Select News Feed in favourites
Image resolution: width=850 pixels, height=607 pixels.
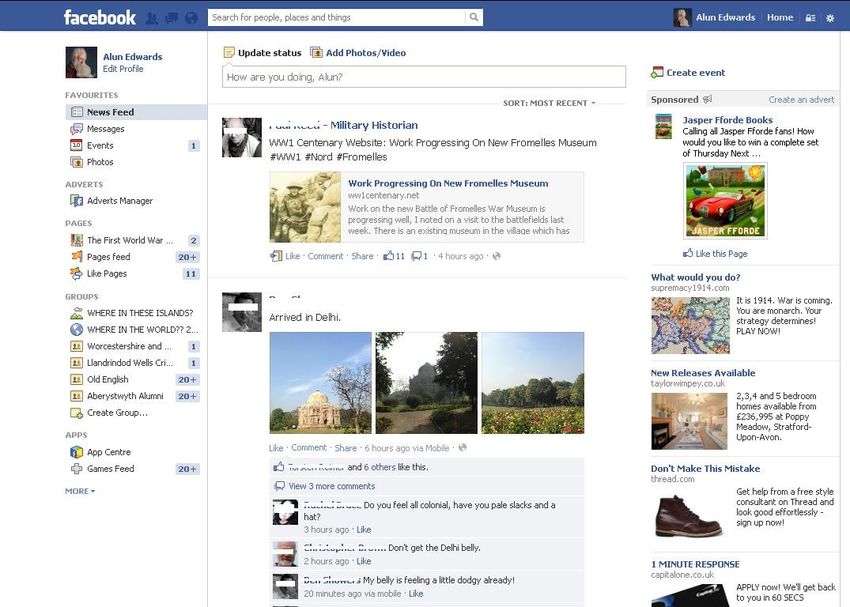[x=136, y=112]
